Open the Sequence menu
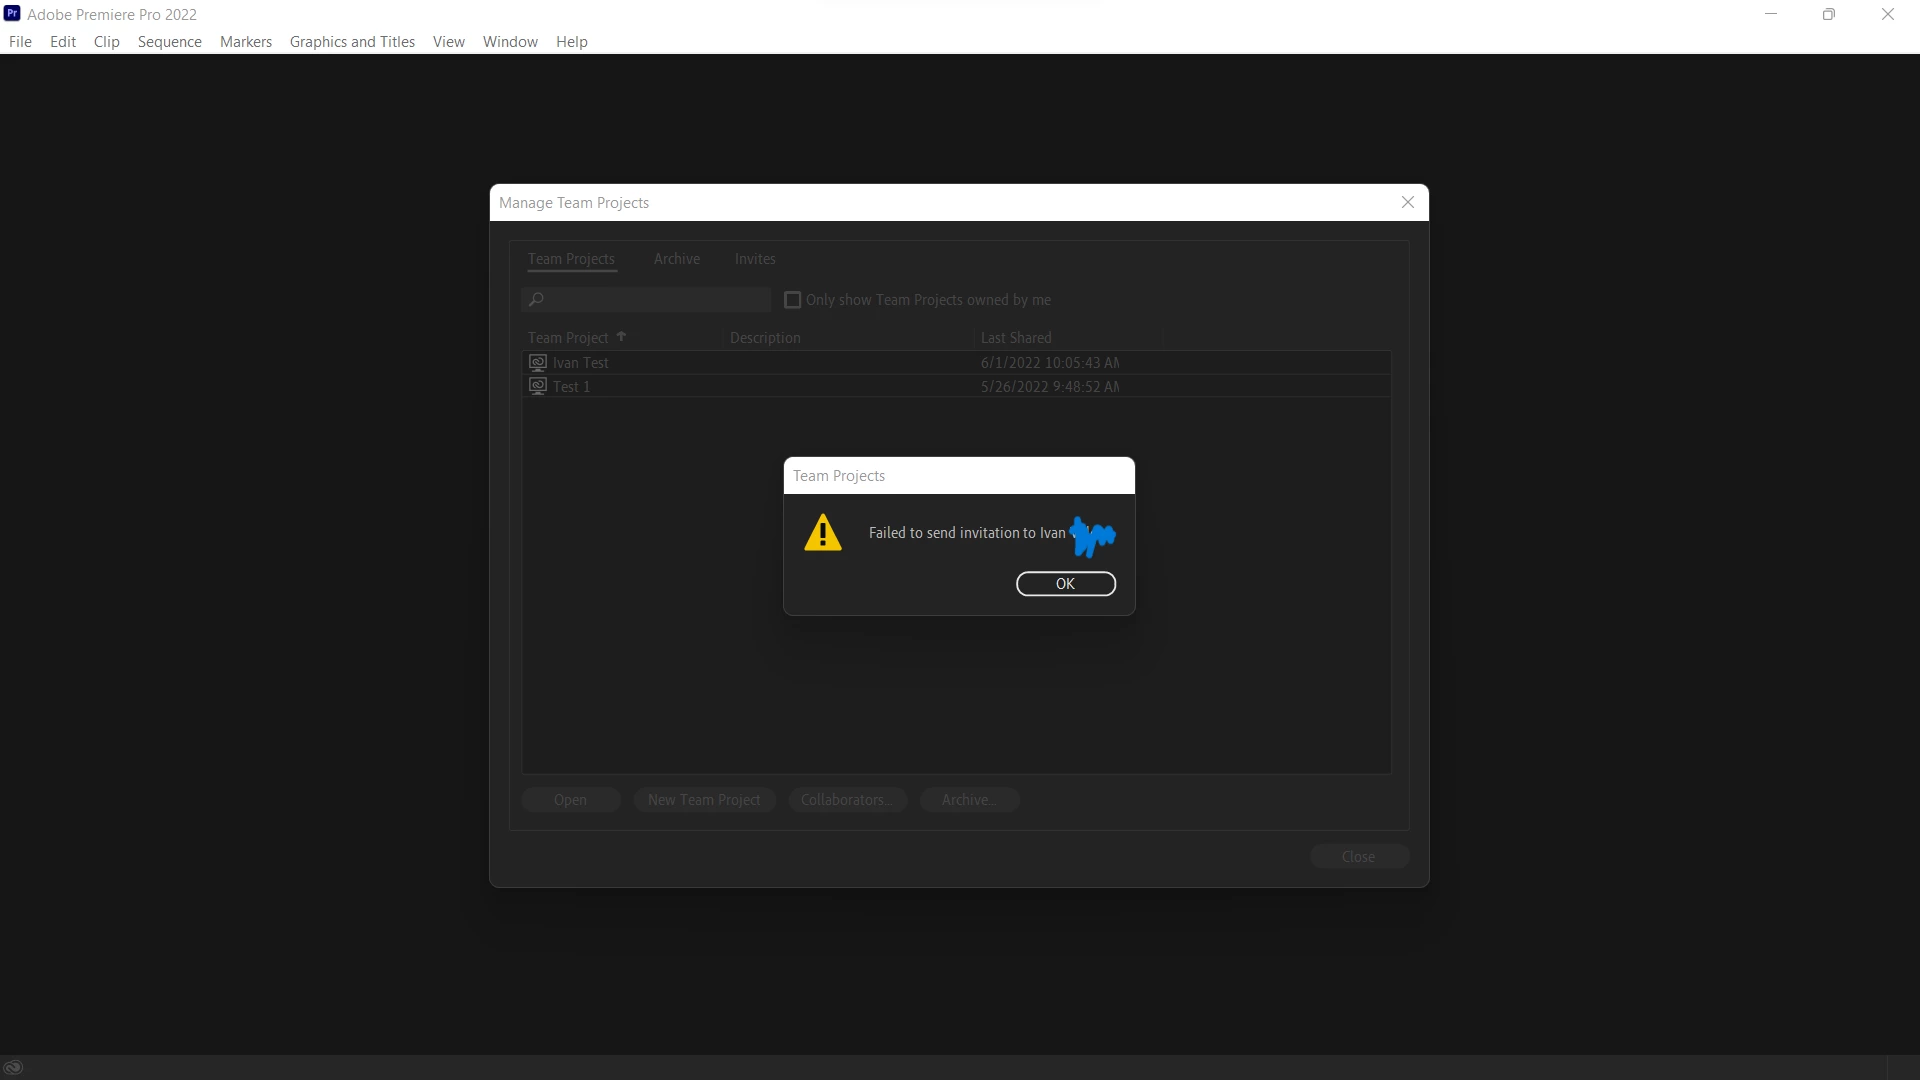The image size is (1920, 1080). [x=169, y=42]
